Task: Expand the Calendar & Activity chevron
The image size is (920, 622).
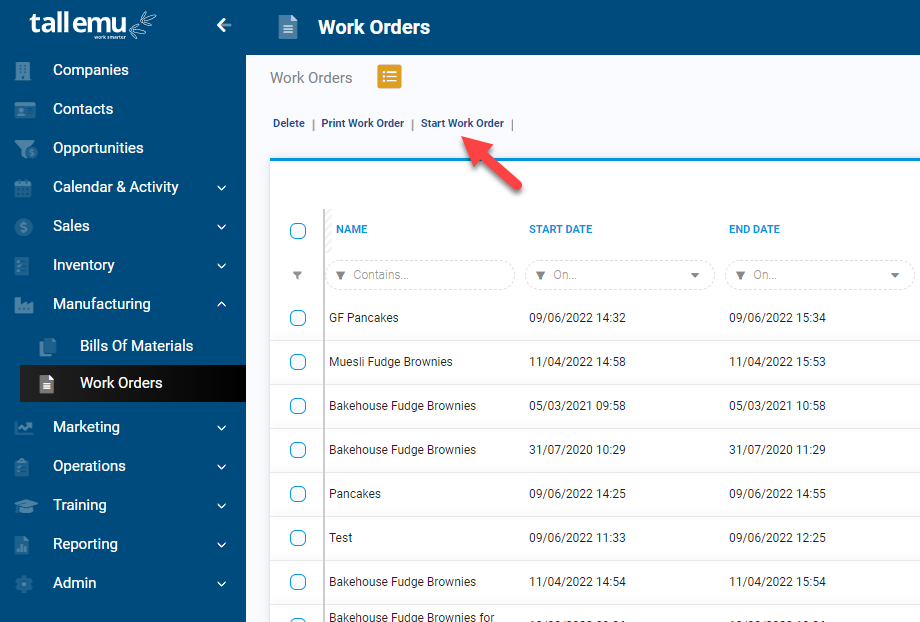Action: 222,188
